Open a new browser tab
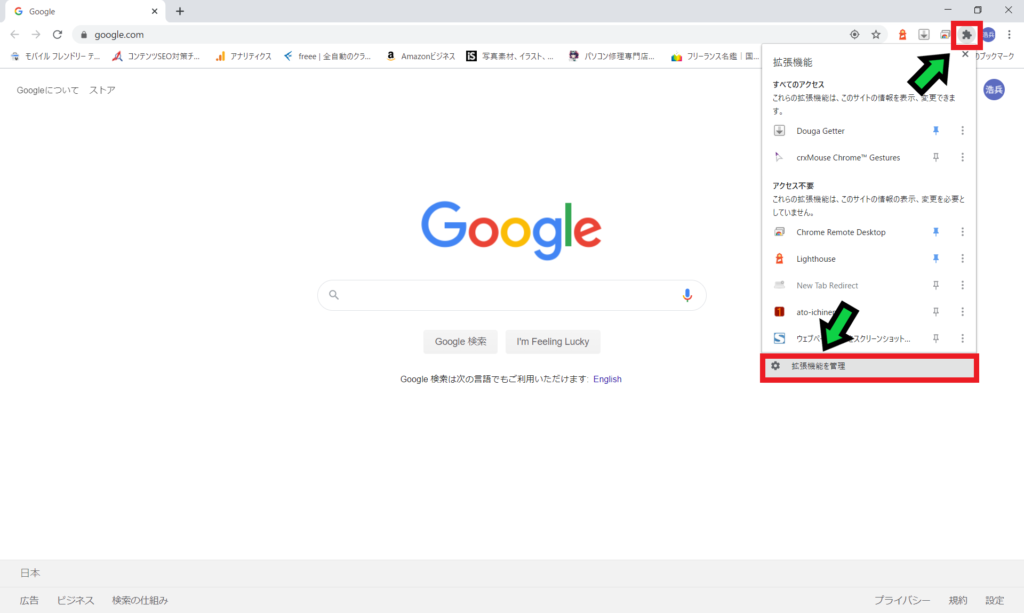The width and height of the screenshot is (1024, 613). point(180,11)
